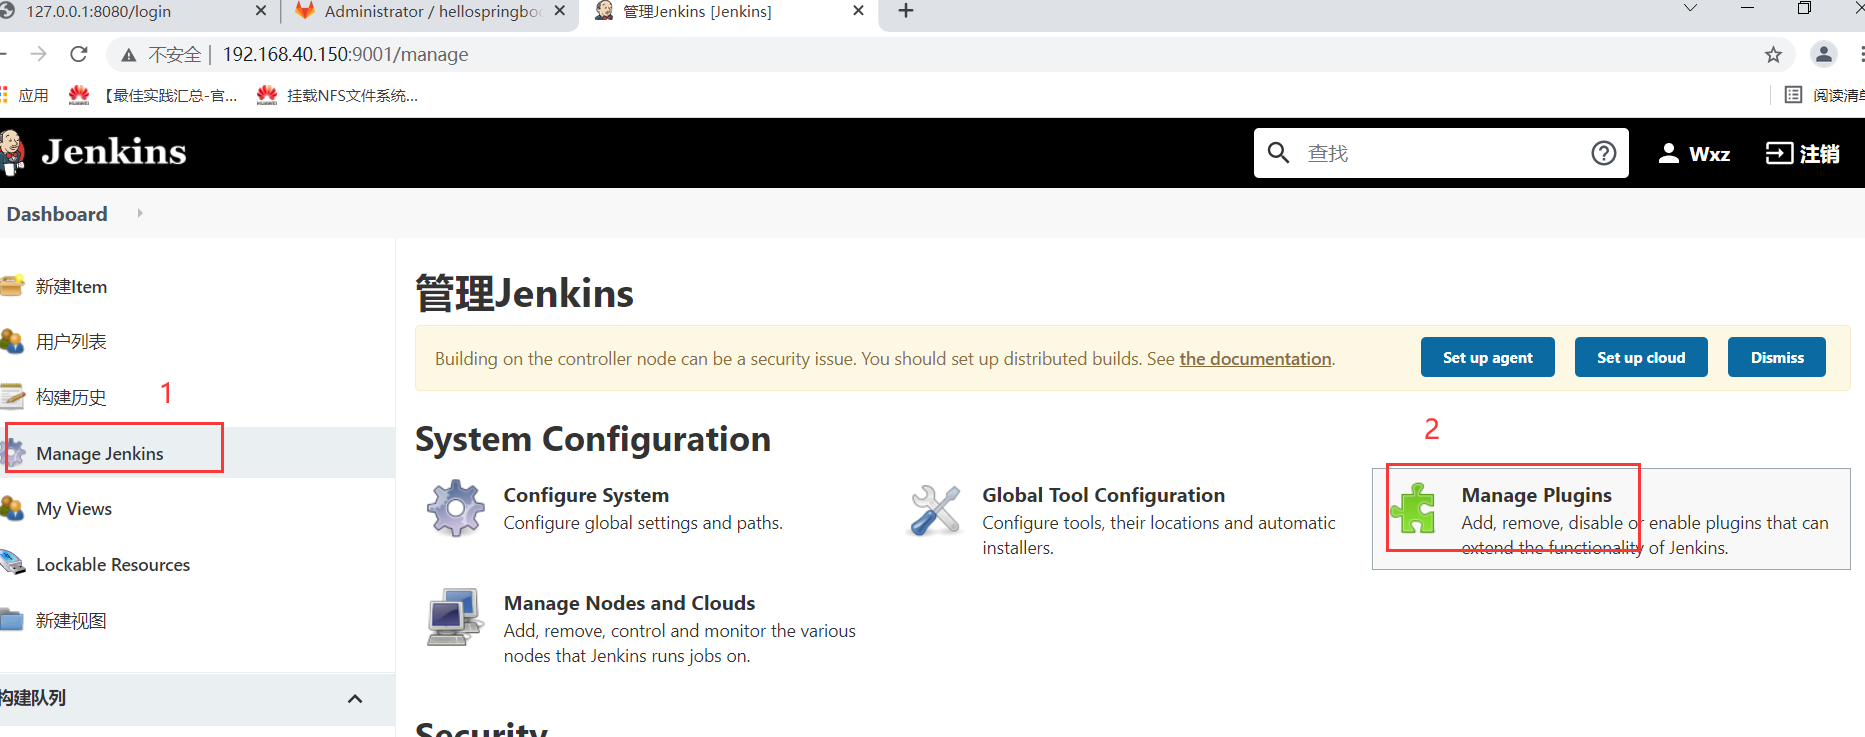Open Global Tool Configuration
Image resolution: width=1865 pixels, height=737 pixels.
pos(1103,495)
